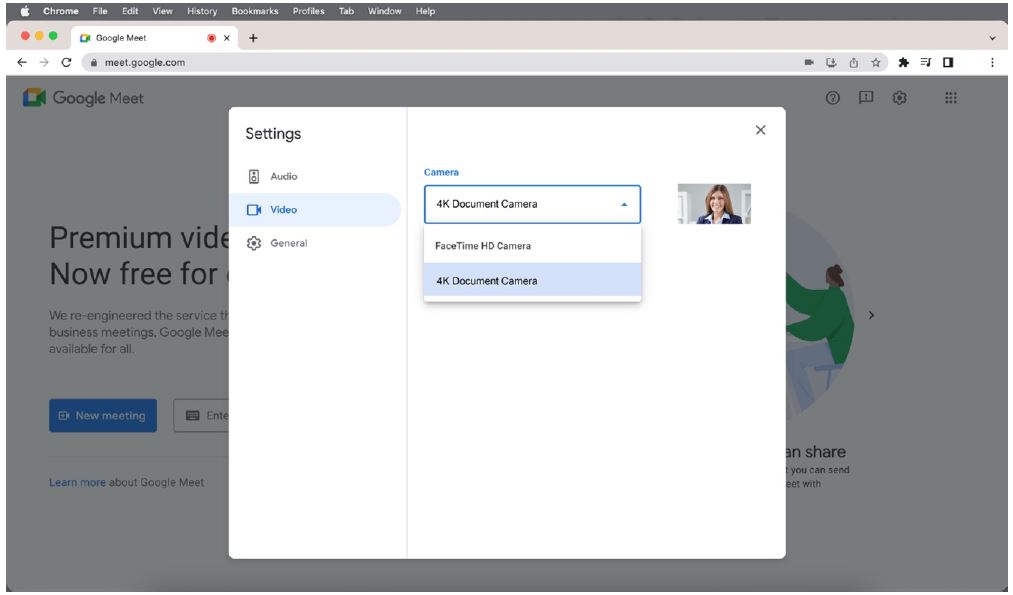Open a new browser tab with plus
Viewport: 1013px width, 595px height.
point(253,38)
